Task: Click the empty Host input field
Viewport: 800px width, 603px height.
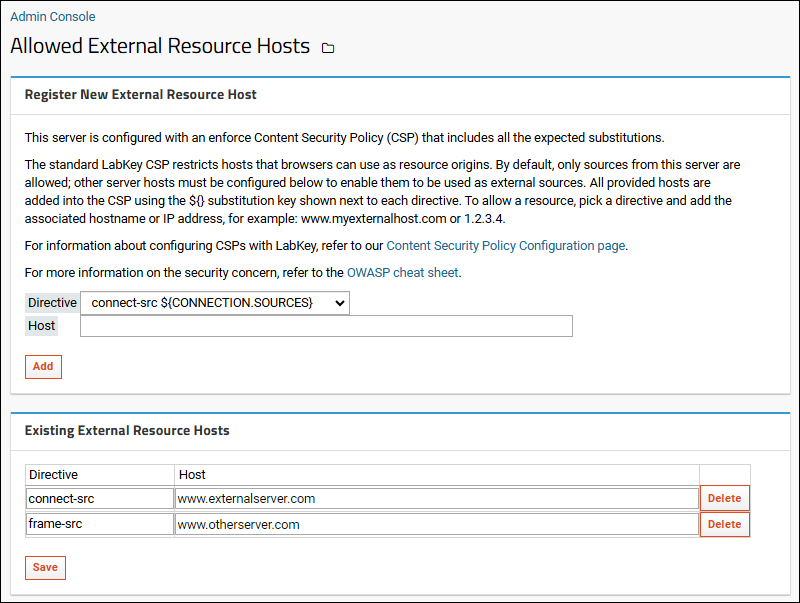Action: tap(326, 326)
